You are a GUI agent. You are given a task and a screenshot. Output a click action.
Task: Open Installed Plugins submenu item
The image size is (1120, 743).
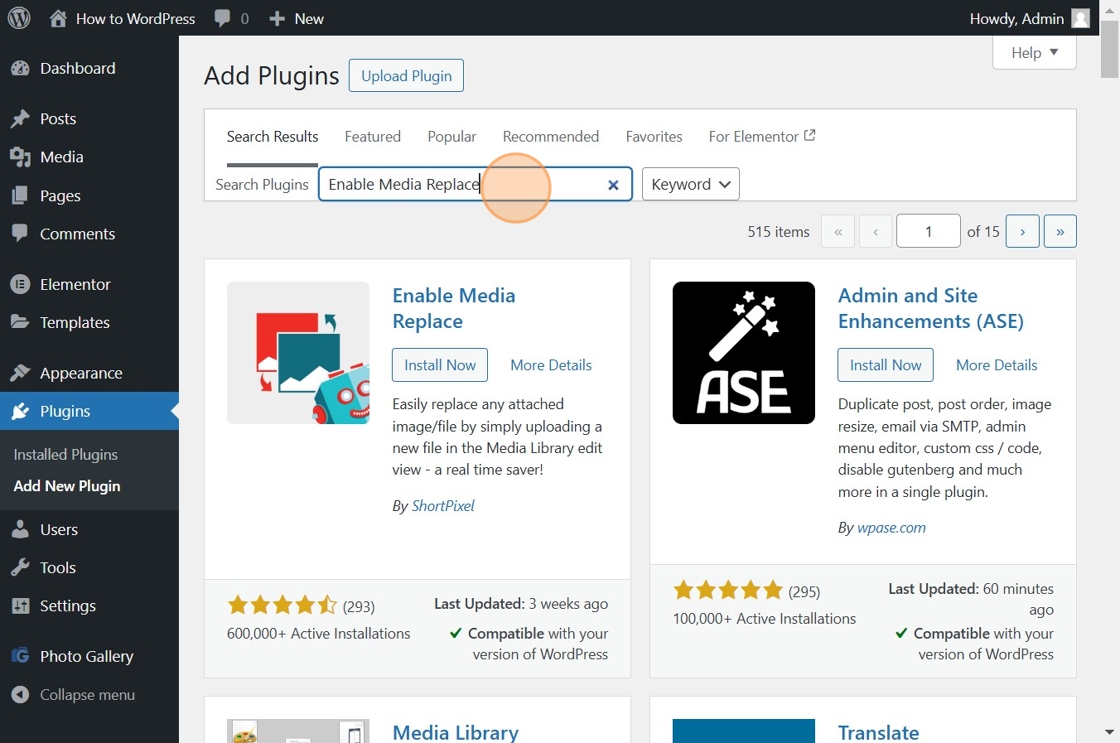(66, 454)
